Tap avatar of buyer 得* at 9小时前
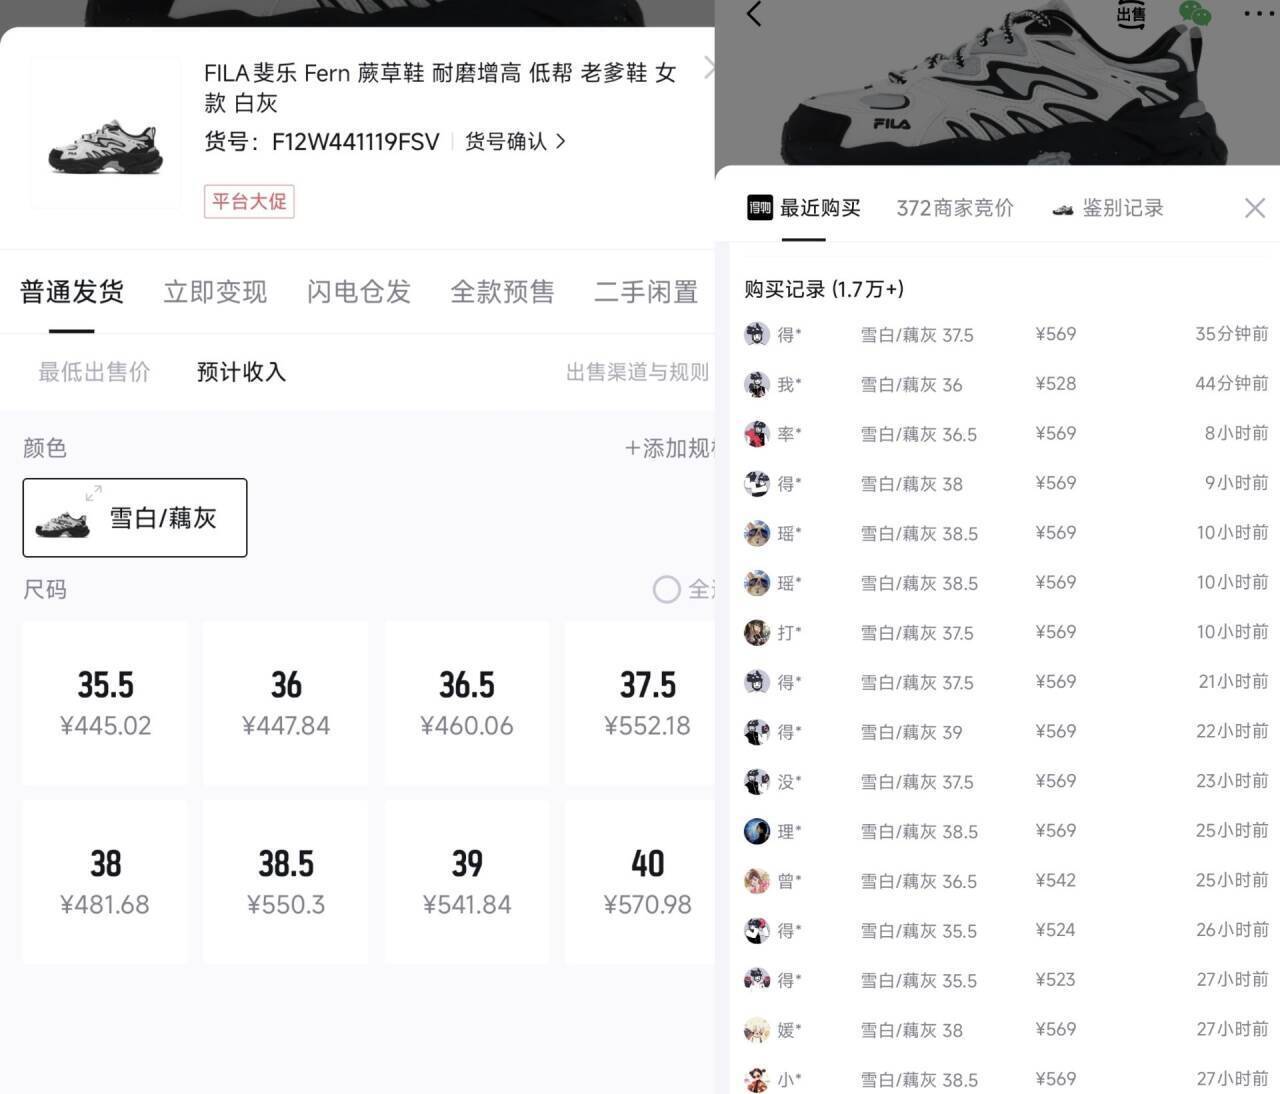Viewport: 1280px width, 1094px height. click(757, 483)
